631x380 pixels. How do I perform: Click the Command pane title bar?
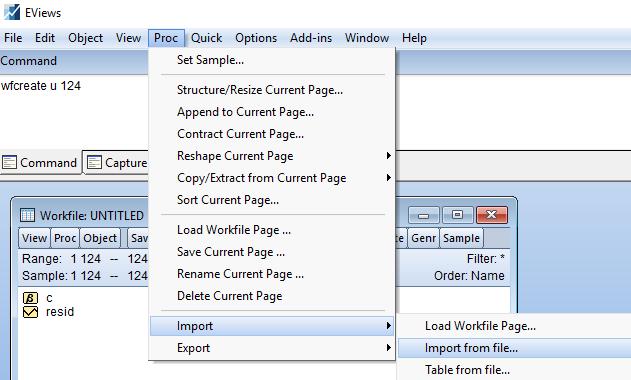74,61
